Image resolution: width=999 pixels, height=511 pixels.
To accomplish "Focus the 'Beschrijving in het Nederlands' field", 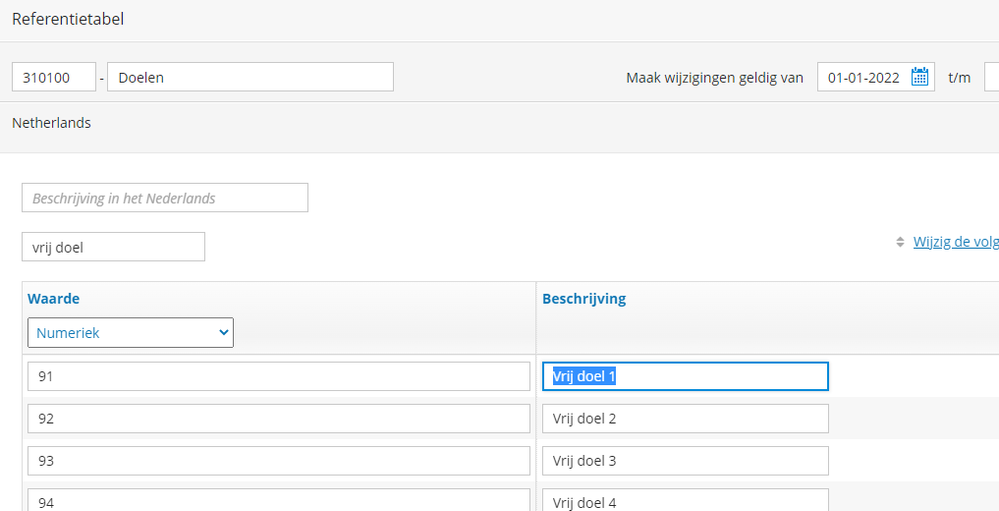I will coord(165,198).
